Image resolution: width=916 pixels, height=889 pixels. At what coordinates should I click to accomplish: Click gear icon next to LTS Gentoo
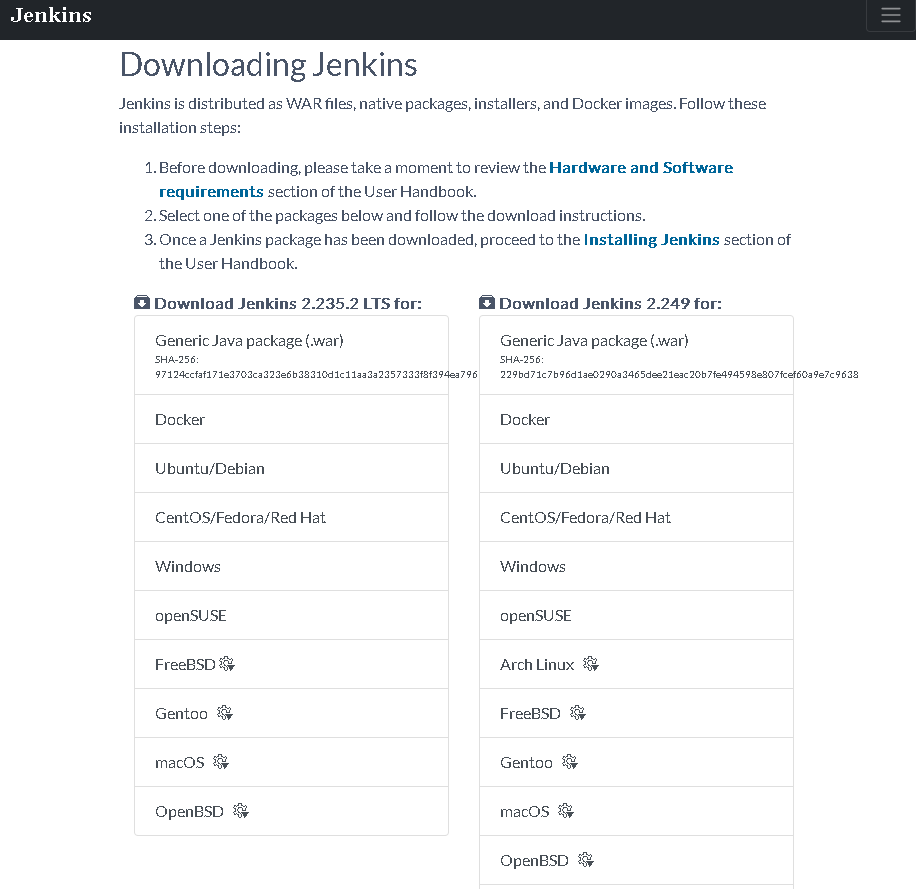(225, 713)
